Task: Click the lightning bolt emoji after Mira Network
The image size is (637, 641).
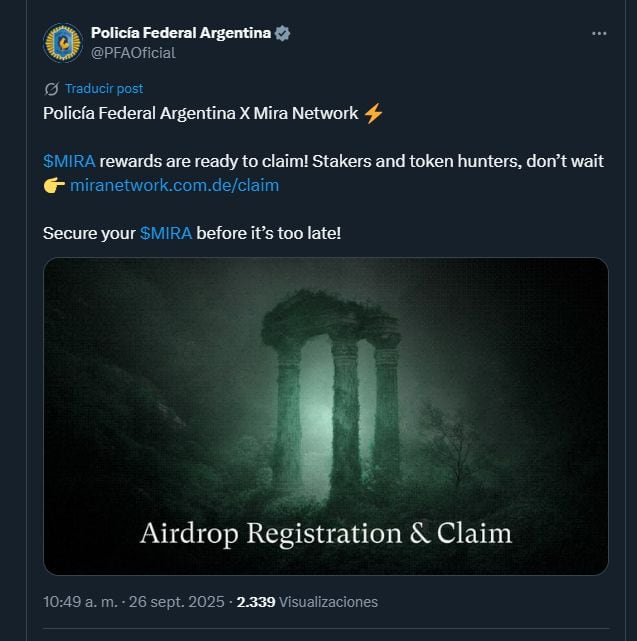Action: (373, 114)
